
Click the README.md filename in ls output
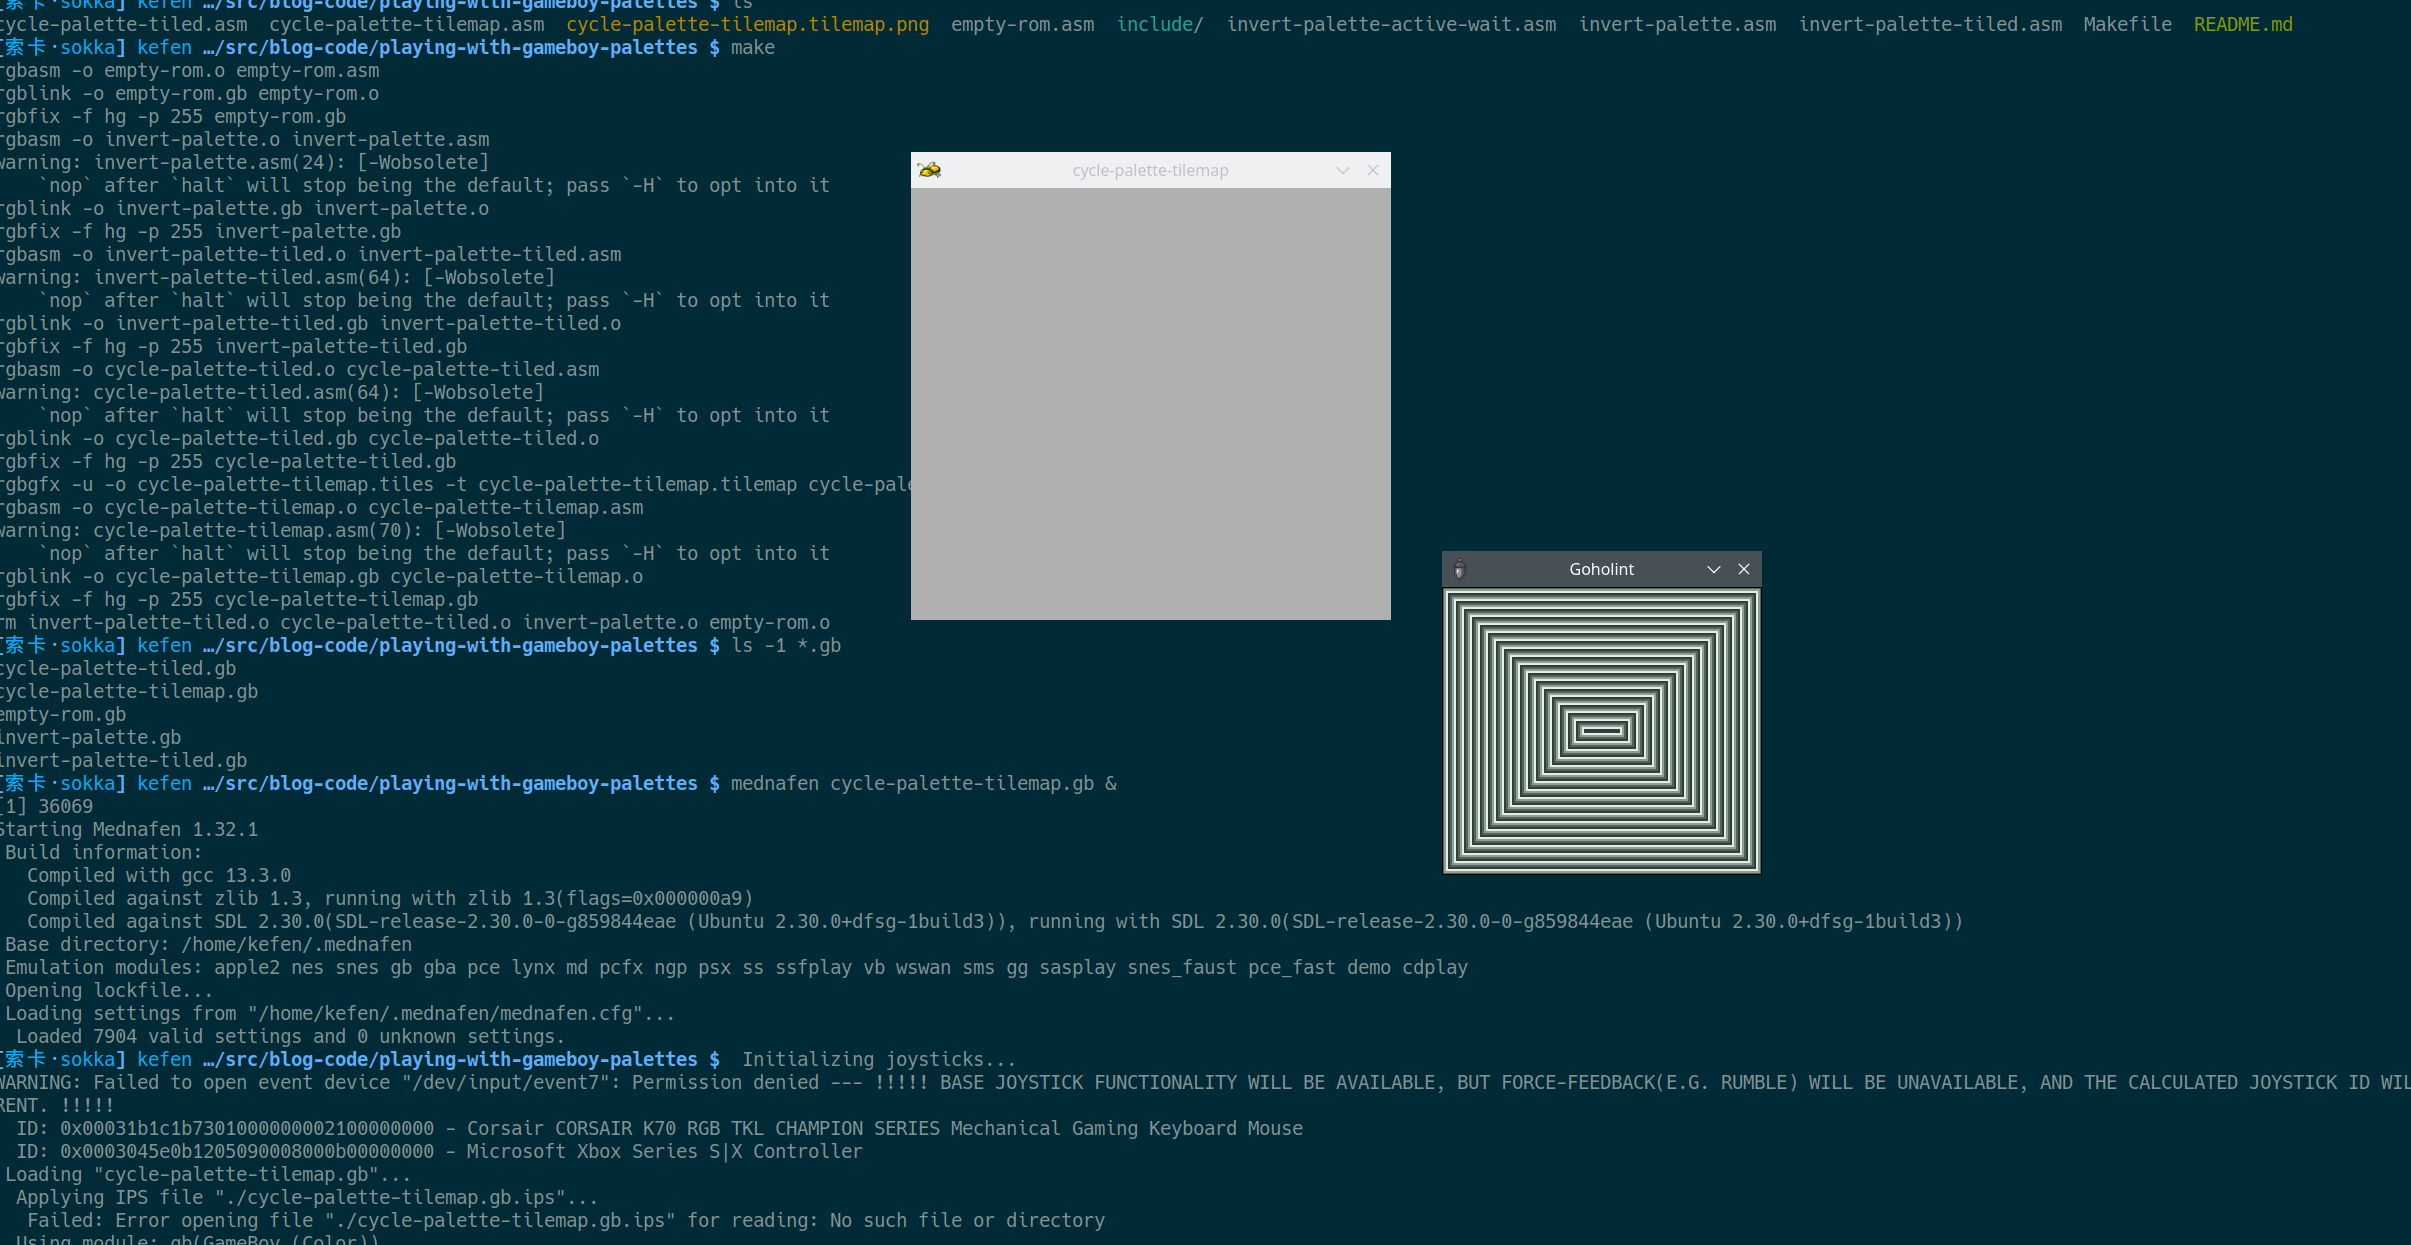[x=2243, y=24]
